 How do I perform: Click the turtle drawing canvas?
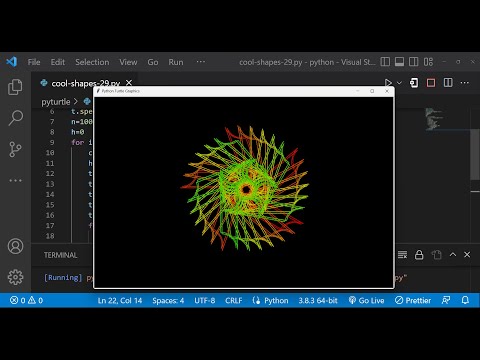click(244, 192)
